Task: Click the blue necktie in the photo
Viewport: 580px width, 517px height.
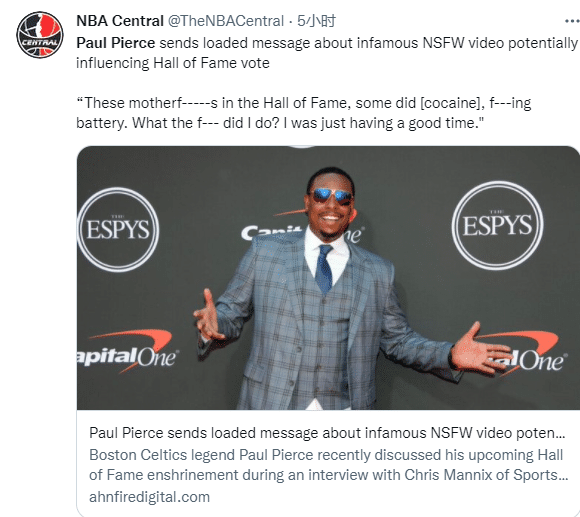Action: [x=324, y=269]
